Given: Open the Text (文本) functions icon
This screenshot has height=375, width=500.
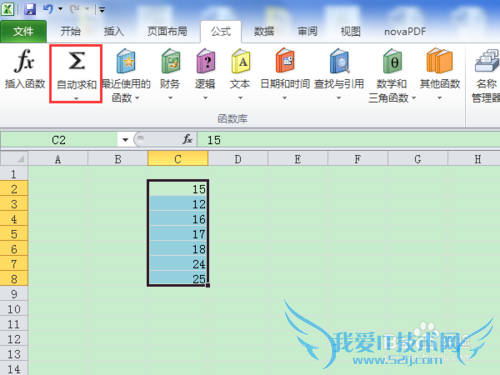Looking at the screenshot, I should (x=240, y=61).
